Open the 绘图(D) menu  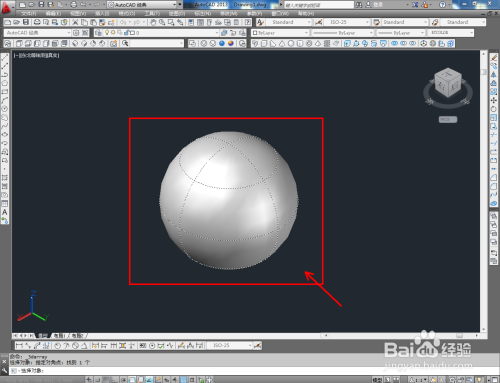pos(177,14)
